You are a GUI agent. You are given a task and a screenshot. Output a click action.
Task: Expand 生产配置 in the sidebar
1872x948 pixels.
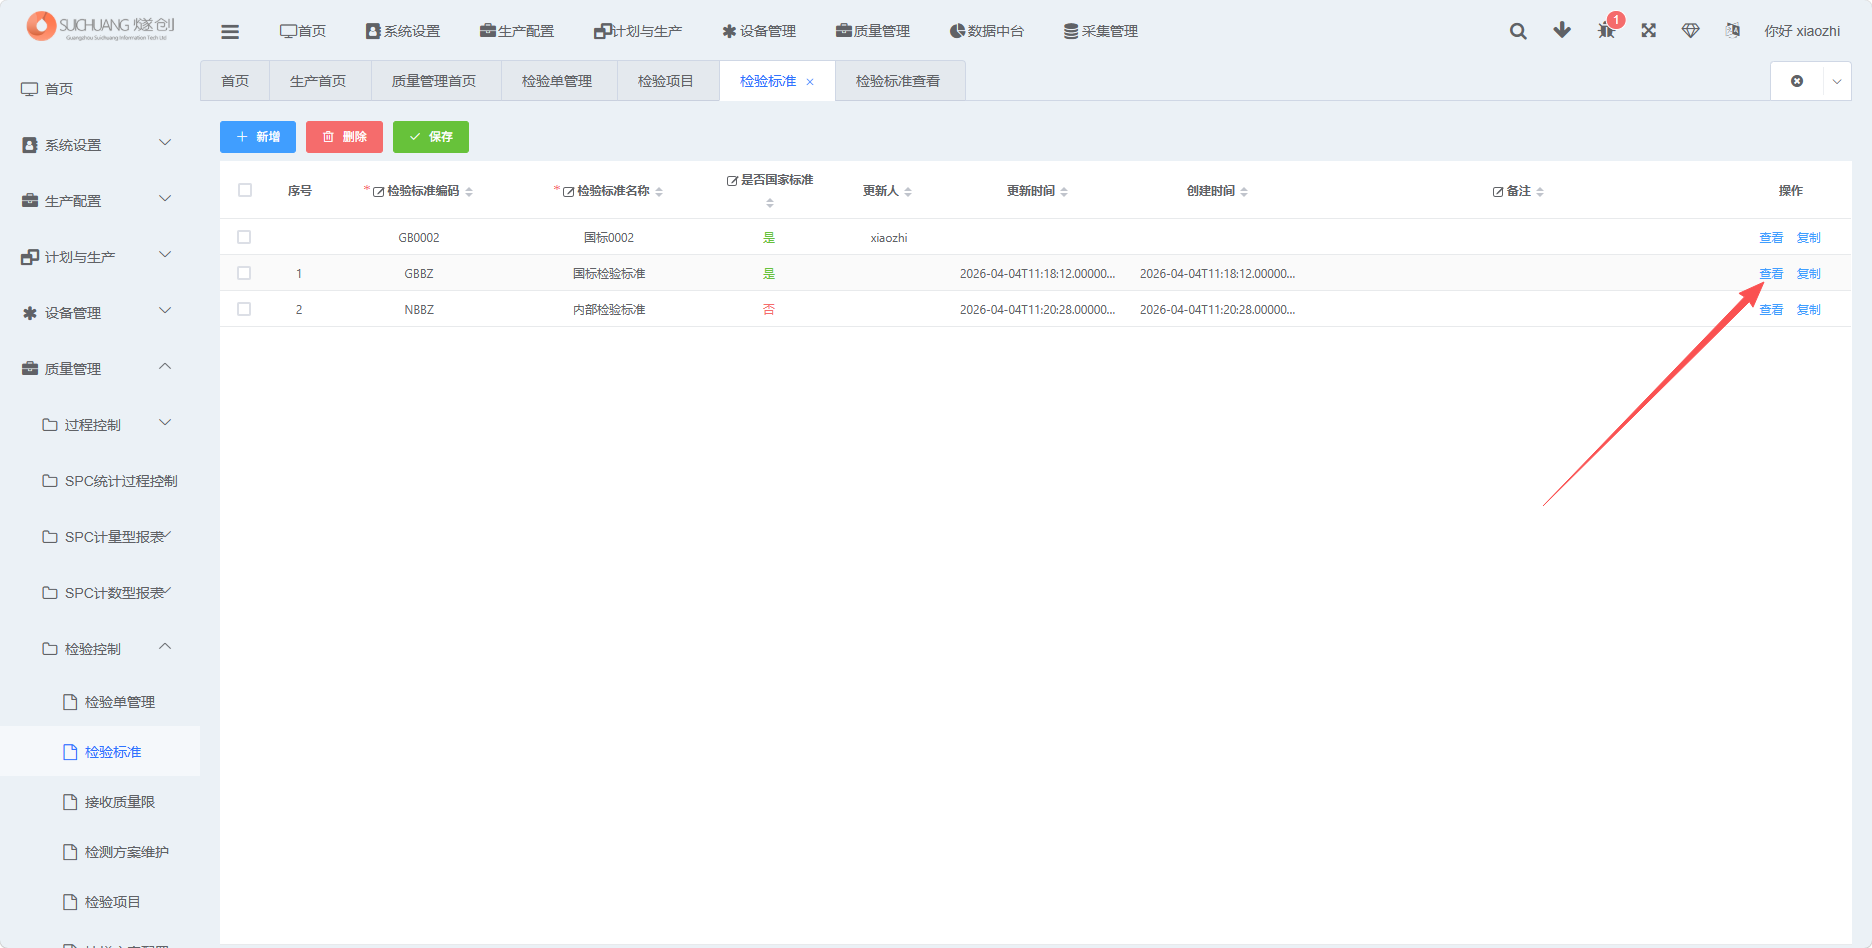(100, 201)
